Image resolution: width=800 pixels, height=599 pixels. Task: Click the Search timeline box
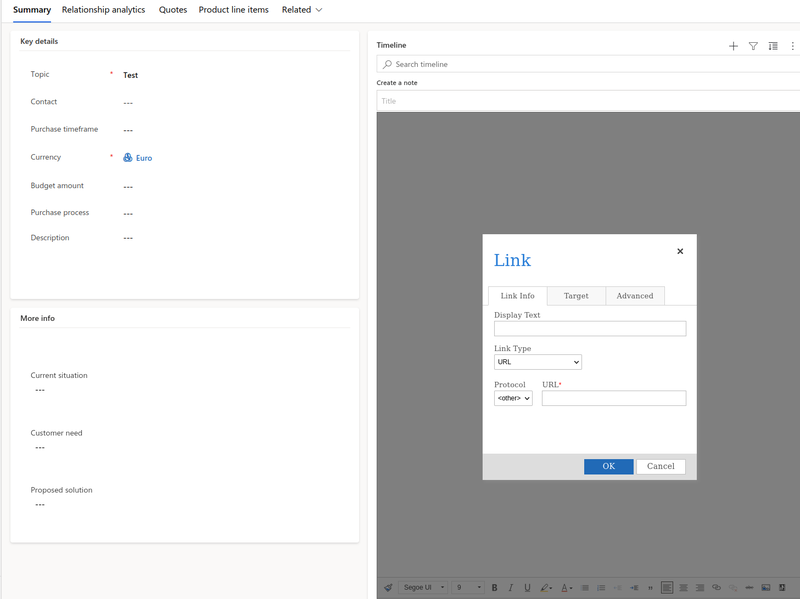click(x=588, y=64)
